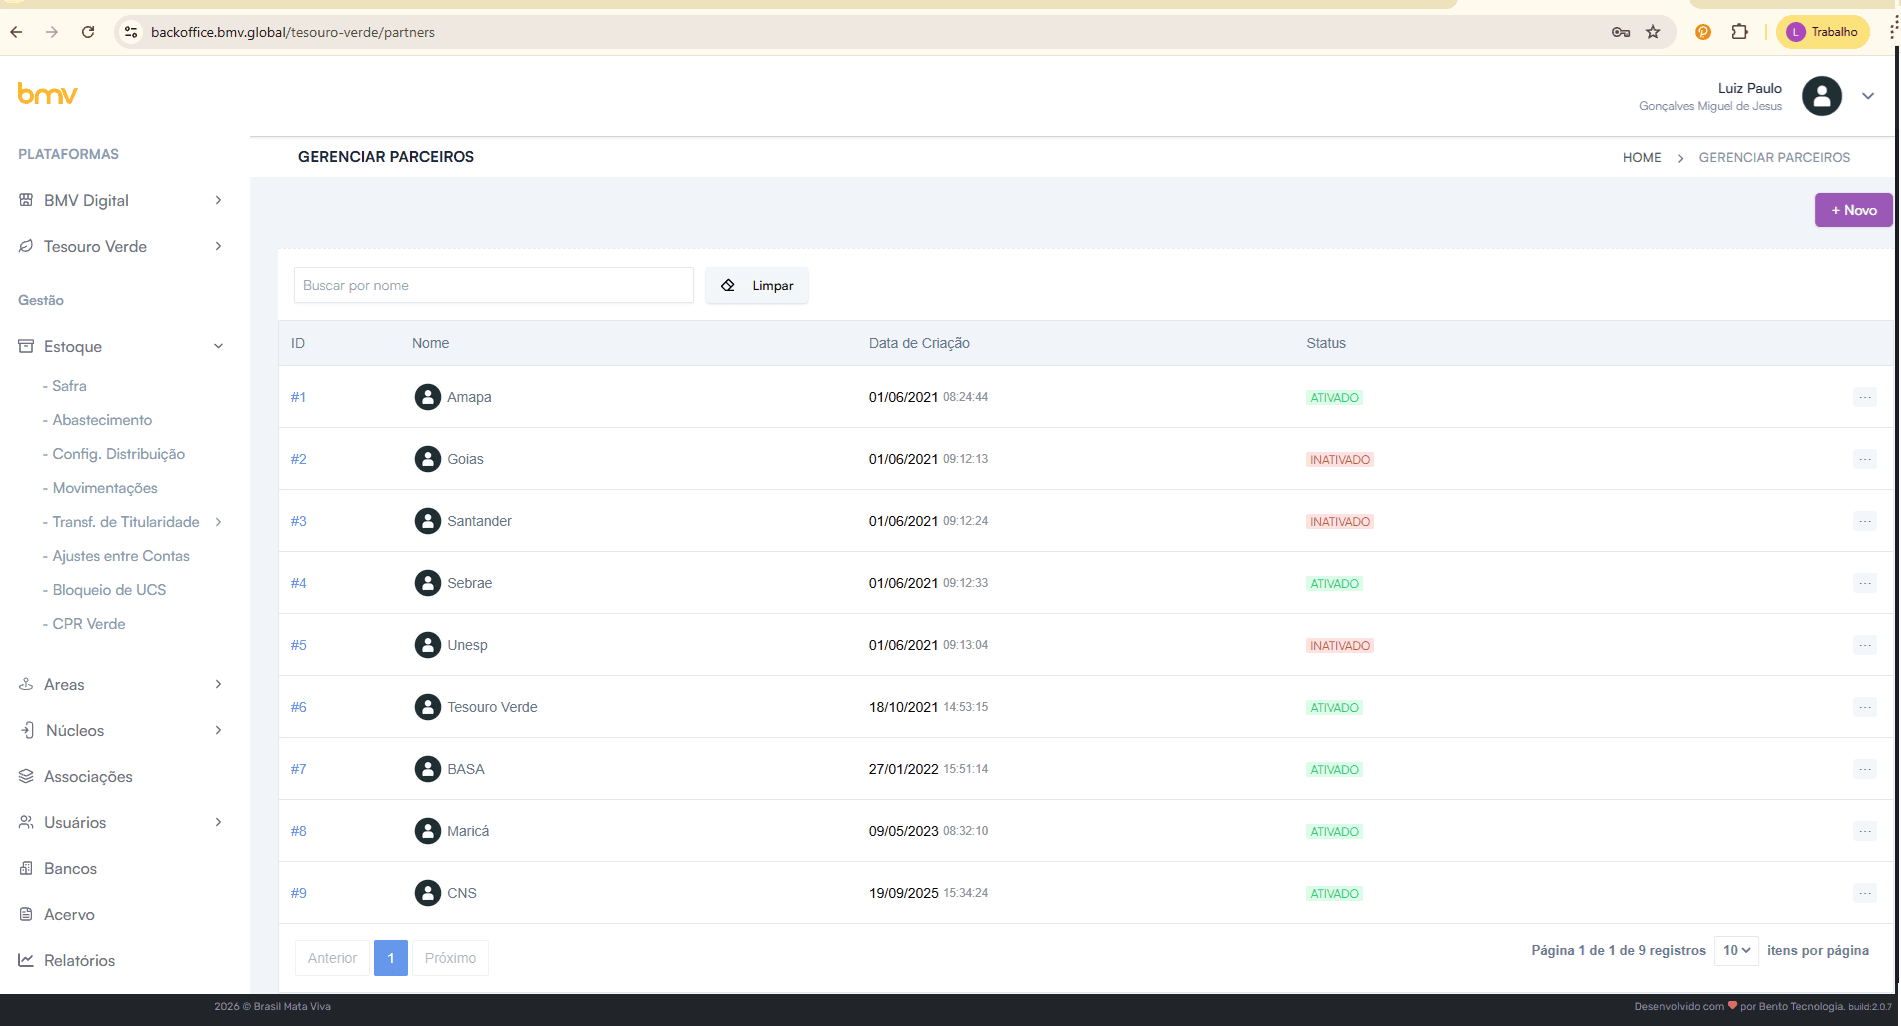This screenshot has width=1901, height=1026.
Task: Click the eraser icon on Limpar
Action: click(x=728, y=285)
